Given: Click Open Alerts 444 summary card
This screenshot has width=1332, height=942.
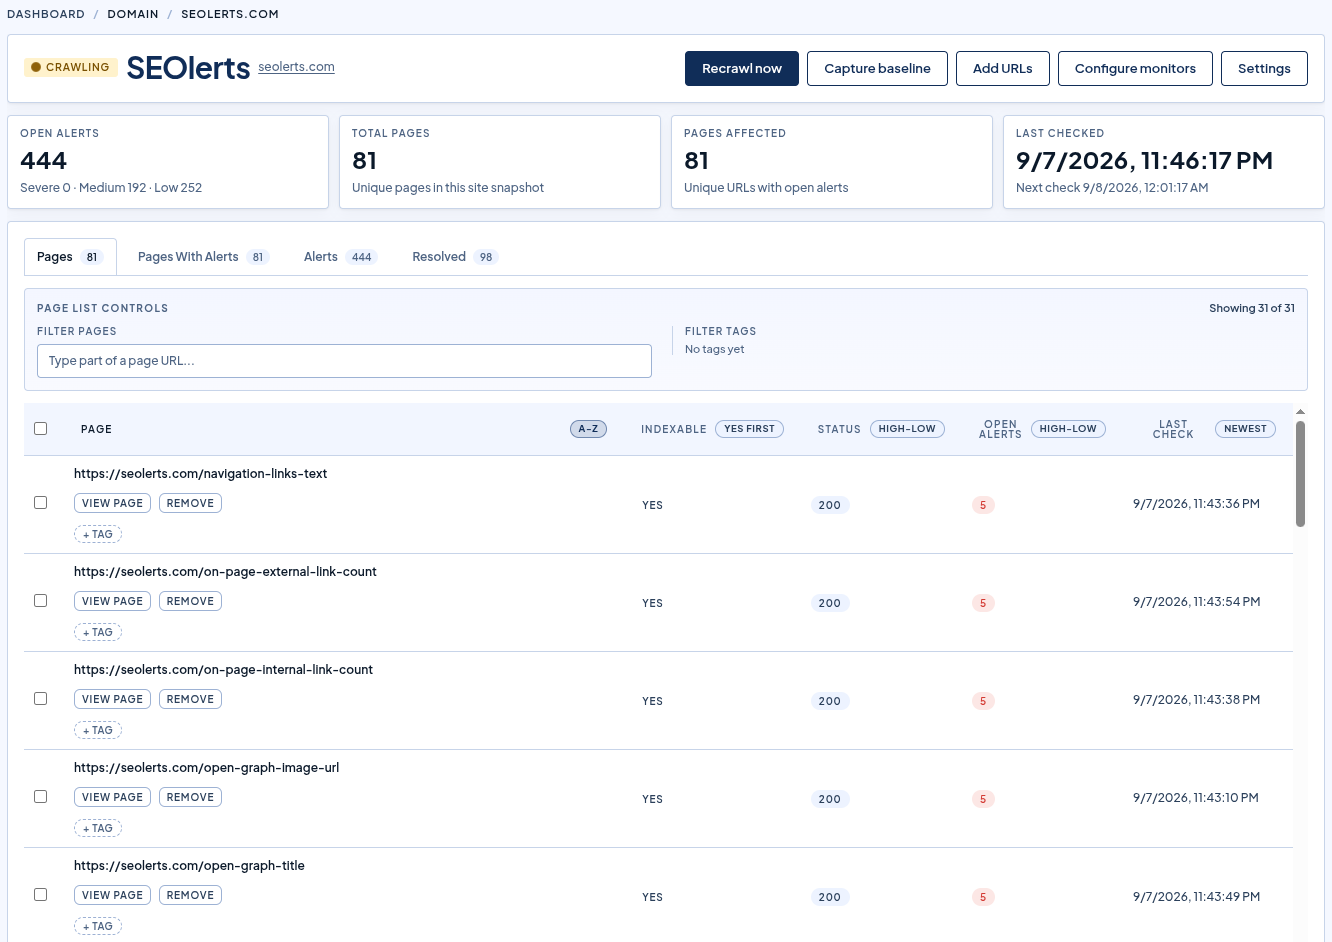Looking at the screenshot, I should coord(168,162).
